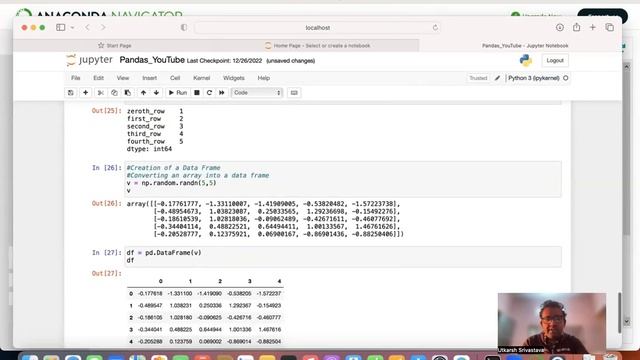Open the cell type Code dropdown
Screen dimensions: 640x360
point(257,93)
